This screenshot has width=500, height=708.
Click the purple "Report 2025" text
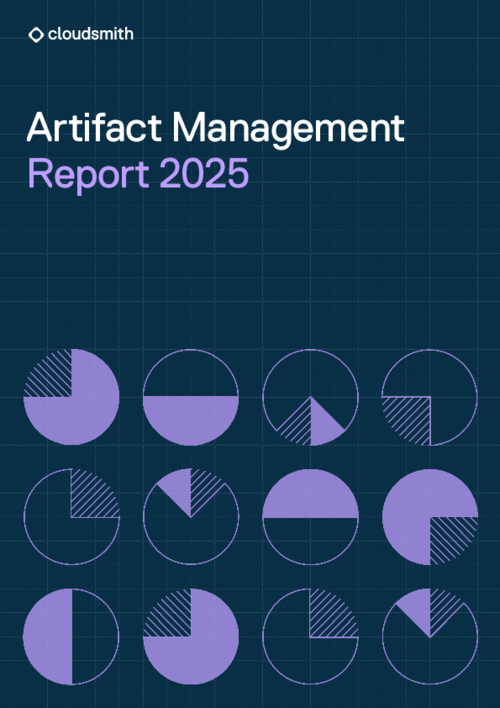(138, 174)
